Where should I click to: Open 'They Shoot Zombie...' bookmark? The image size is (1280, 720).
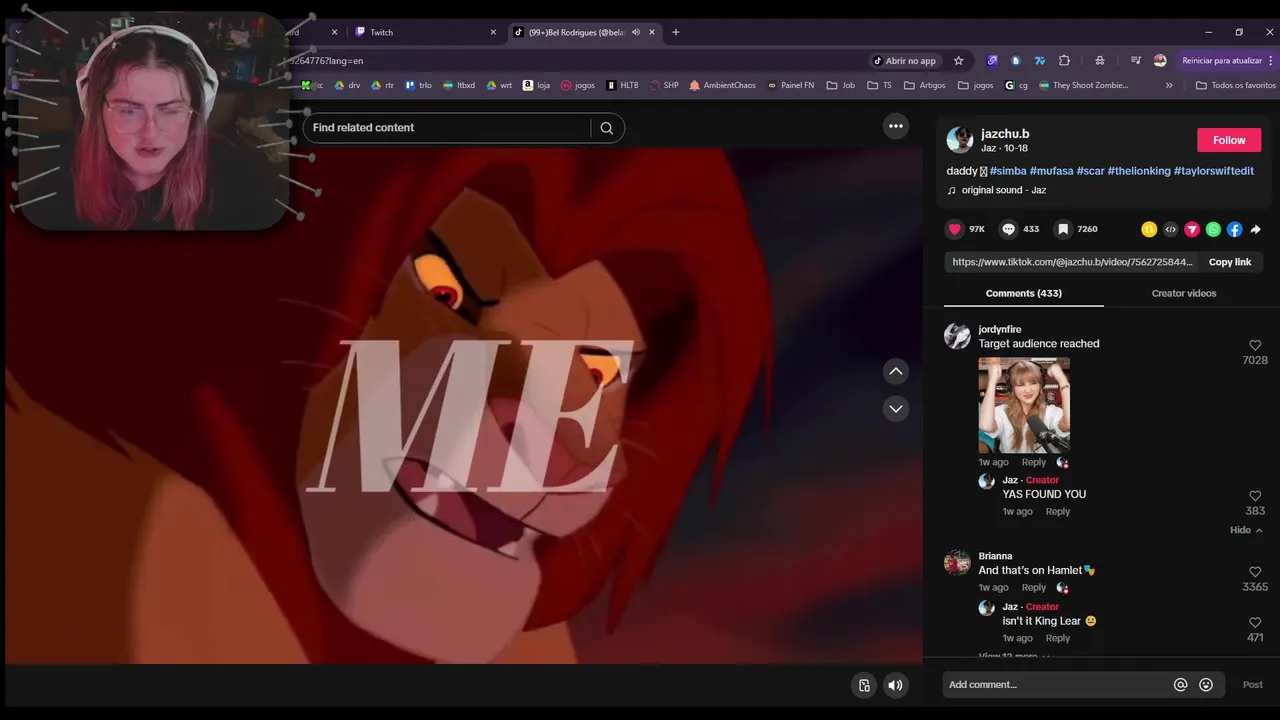point(1083,85)
